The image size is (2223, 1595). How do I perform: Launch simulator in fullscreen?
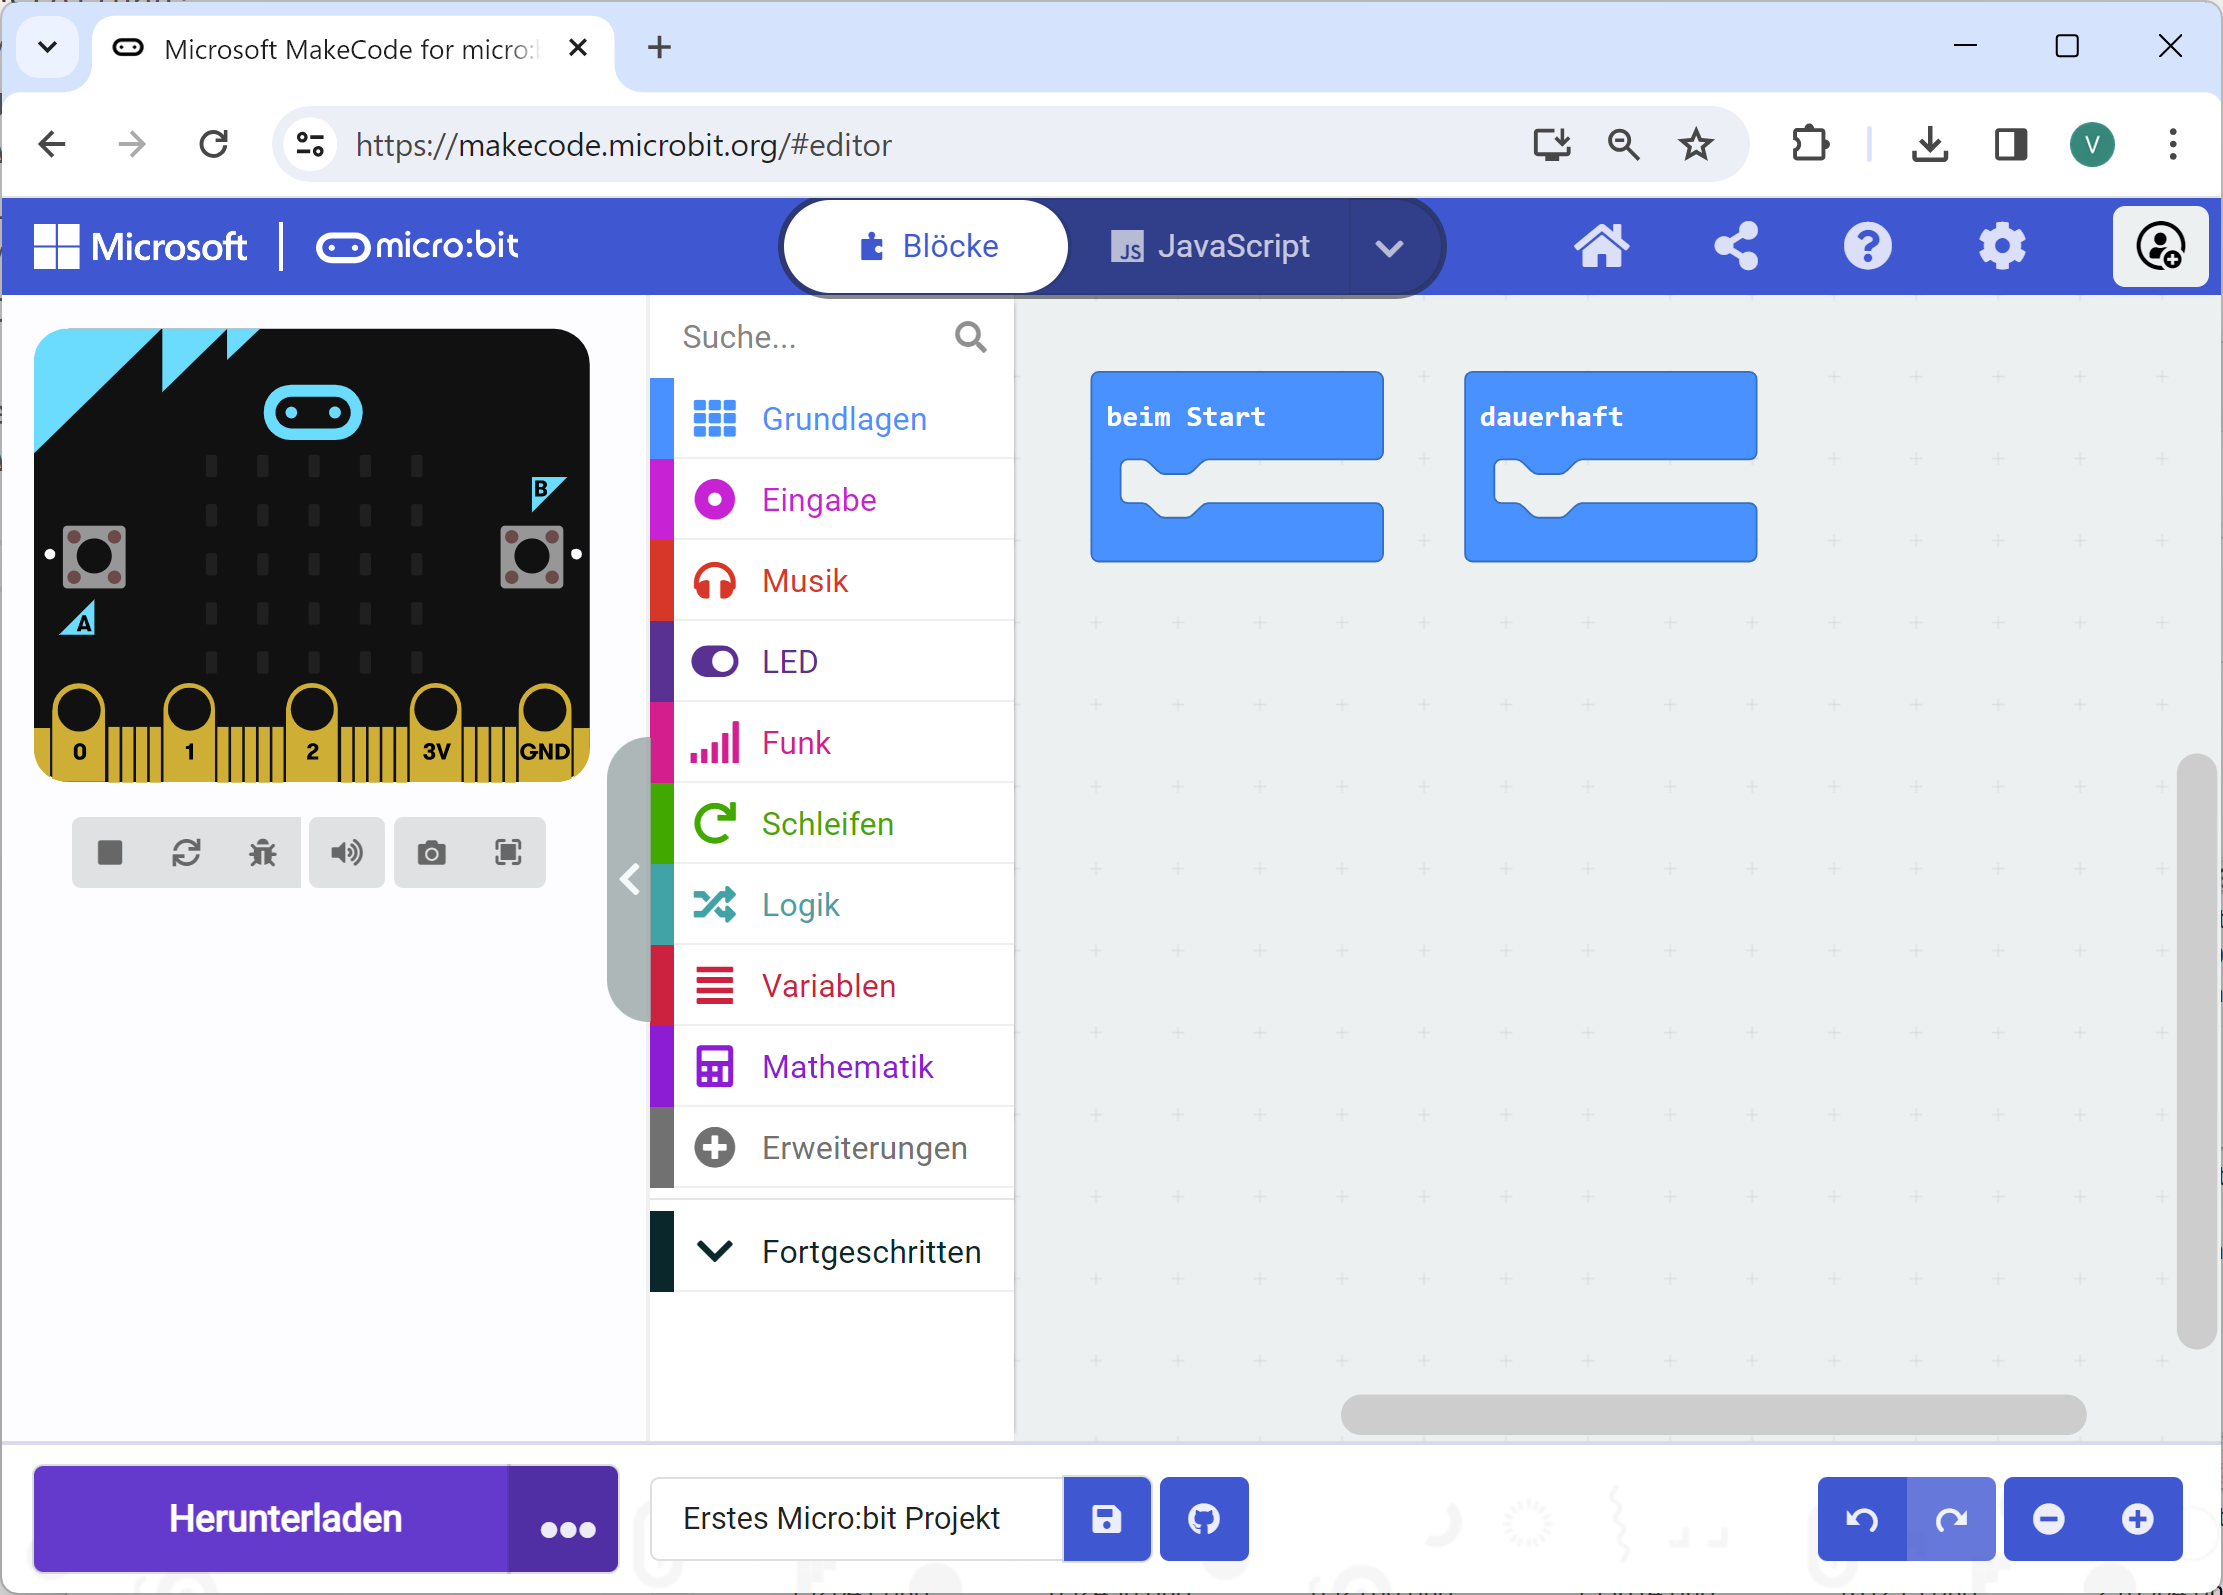point(508,853)
